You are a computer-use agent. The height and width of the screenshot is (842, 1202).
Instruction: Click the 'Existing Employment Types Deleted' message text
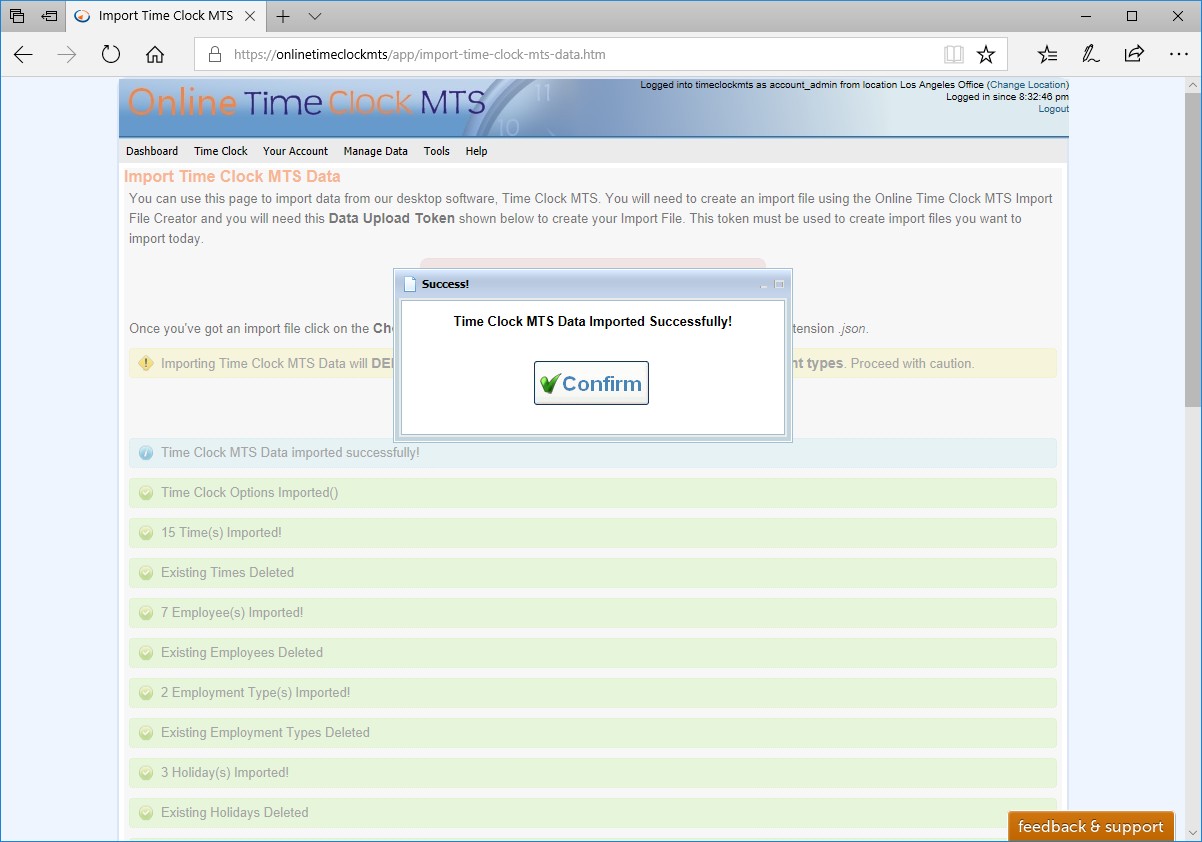coord(265,733)
